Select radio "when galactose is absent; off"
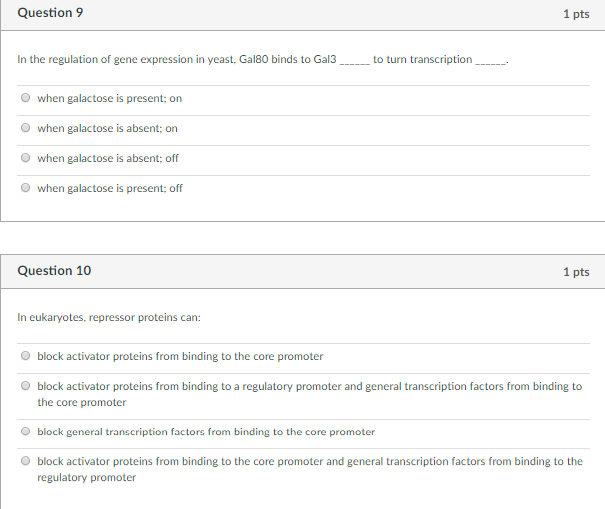The height and width of the screenshot is (509, 605). click(x=25, y=157)
